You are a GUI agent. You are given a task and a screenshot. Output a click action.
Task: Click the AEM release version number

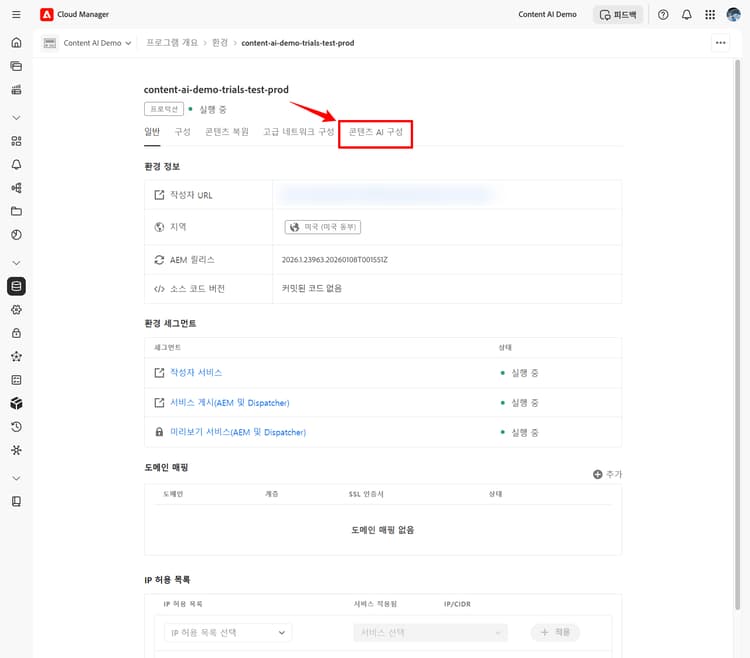[x=334, y=260]
